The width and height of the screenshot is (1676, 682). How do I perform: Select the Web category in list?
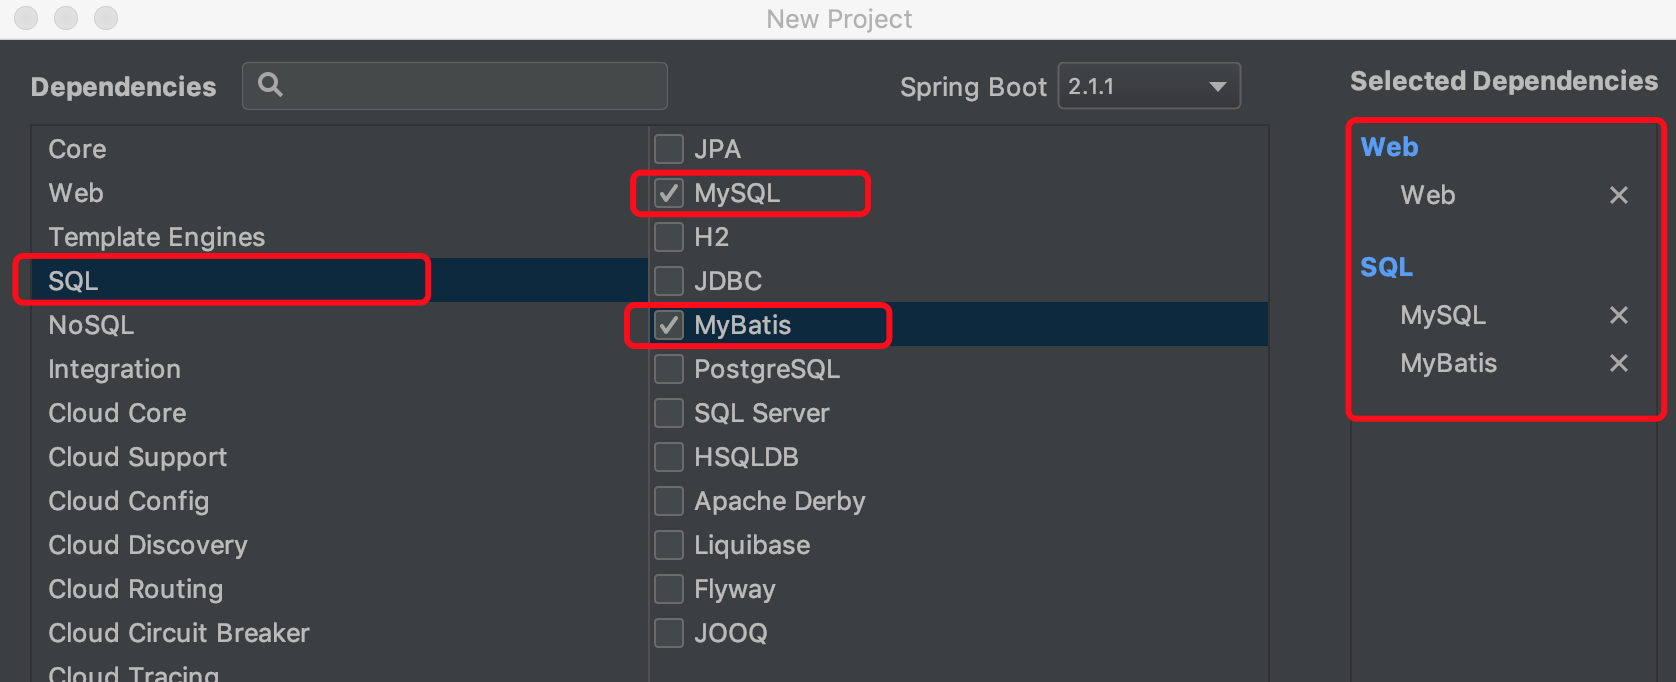340,193
